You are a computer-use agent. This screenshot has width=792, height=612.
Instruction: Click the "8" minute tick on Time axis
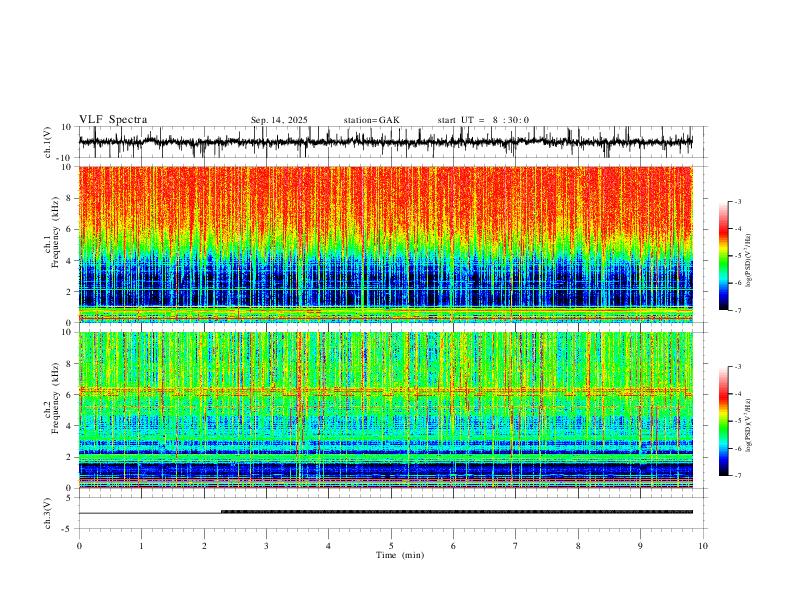pyautogui.click(x=578, y=546)
